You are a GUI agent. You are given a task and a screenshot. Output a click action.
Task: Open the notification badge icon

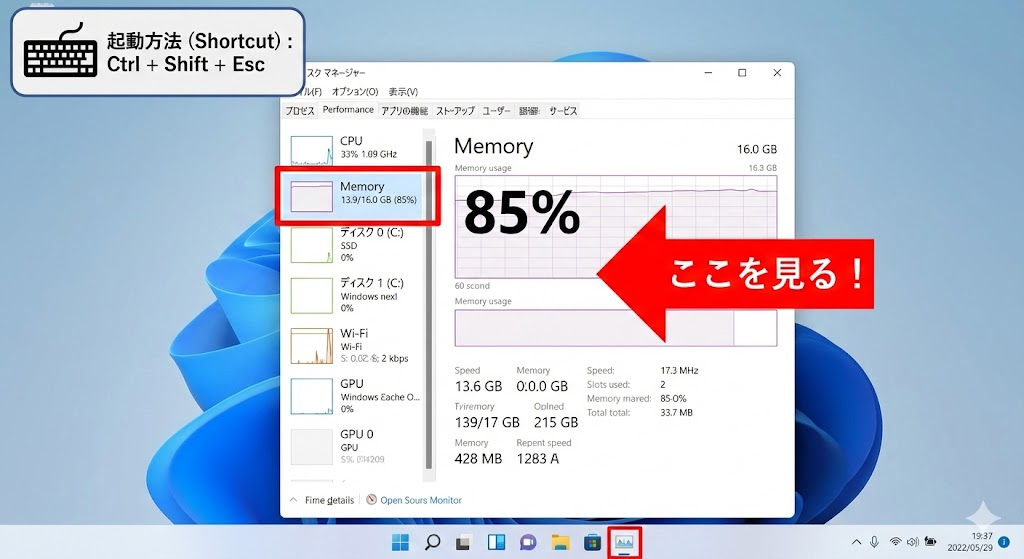(1004, 542)
